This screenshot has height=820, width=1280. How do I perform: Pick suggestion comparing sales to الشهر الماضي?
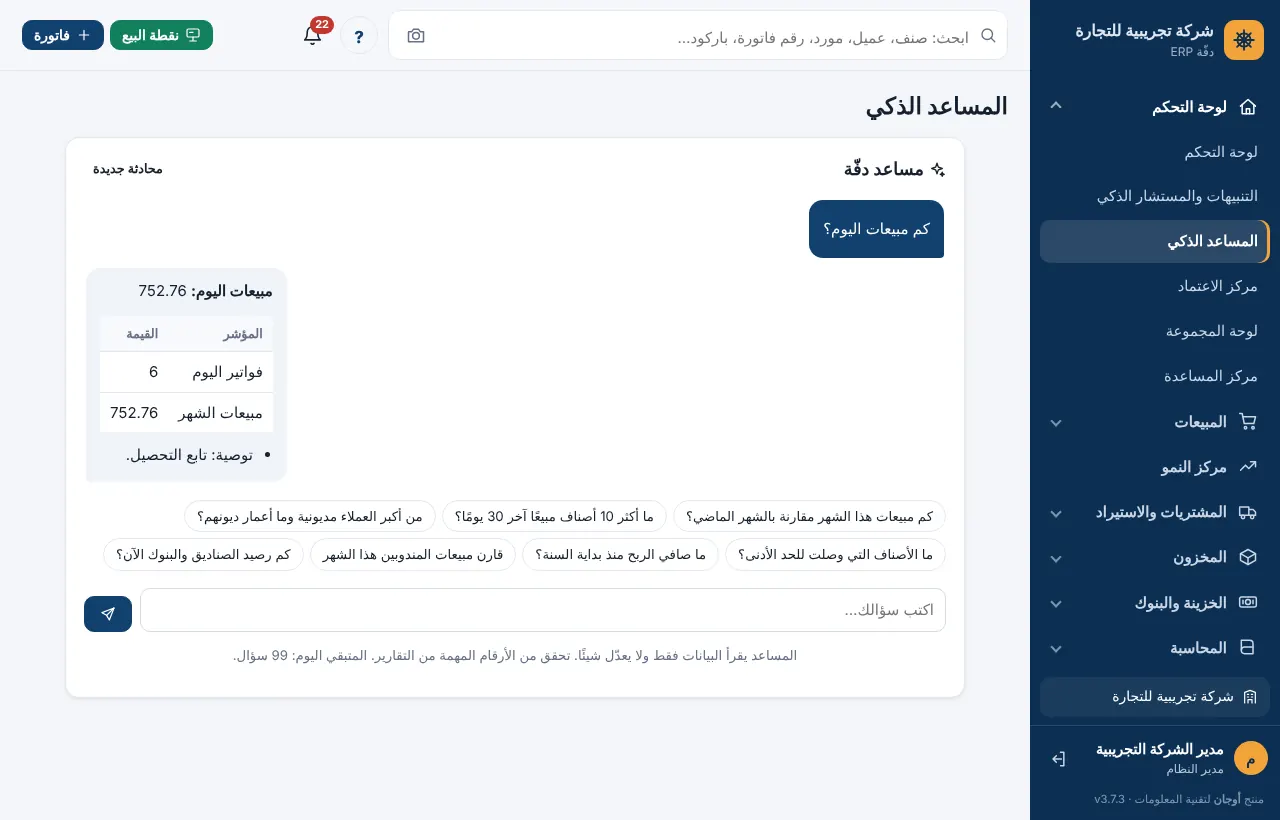pyautogui.click(x=809, y=516)
